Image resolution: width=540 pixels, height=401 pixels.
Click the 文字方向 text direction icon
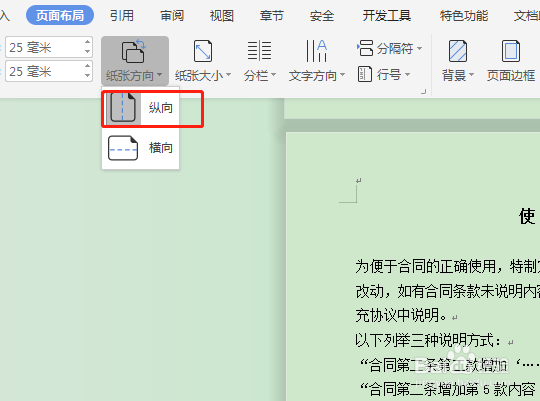[316, 51]
